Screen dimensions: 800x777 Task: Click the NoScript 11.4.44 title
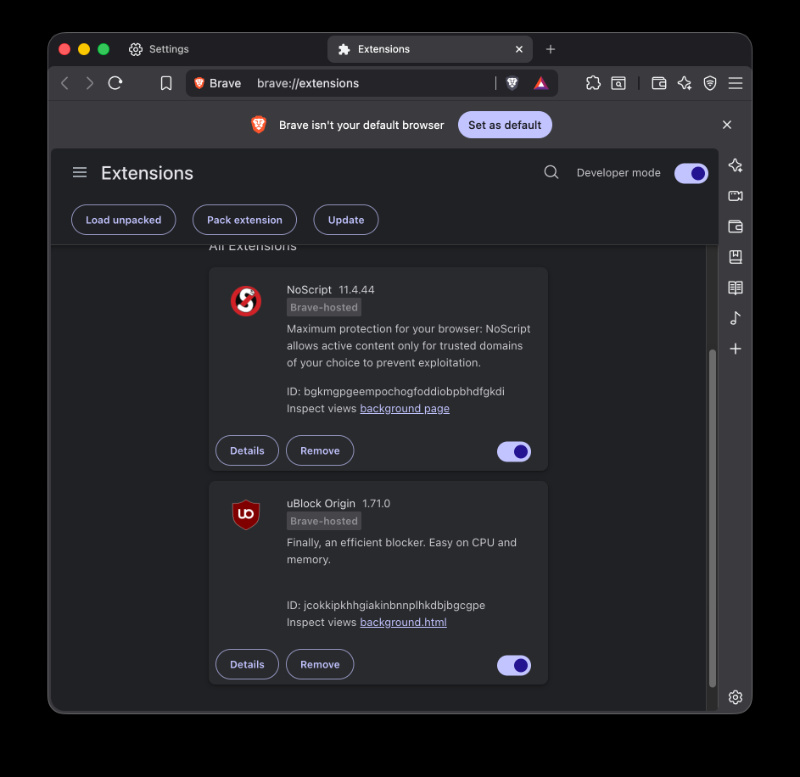point(330,290)
